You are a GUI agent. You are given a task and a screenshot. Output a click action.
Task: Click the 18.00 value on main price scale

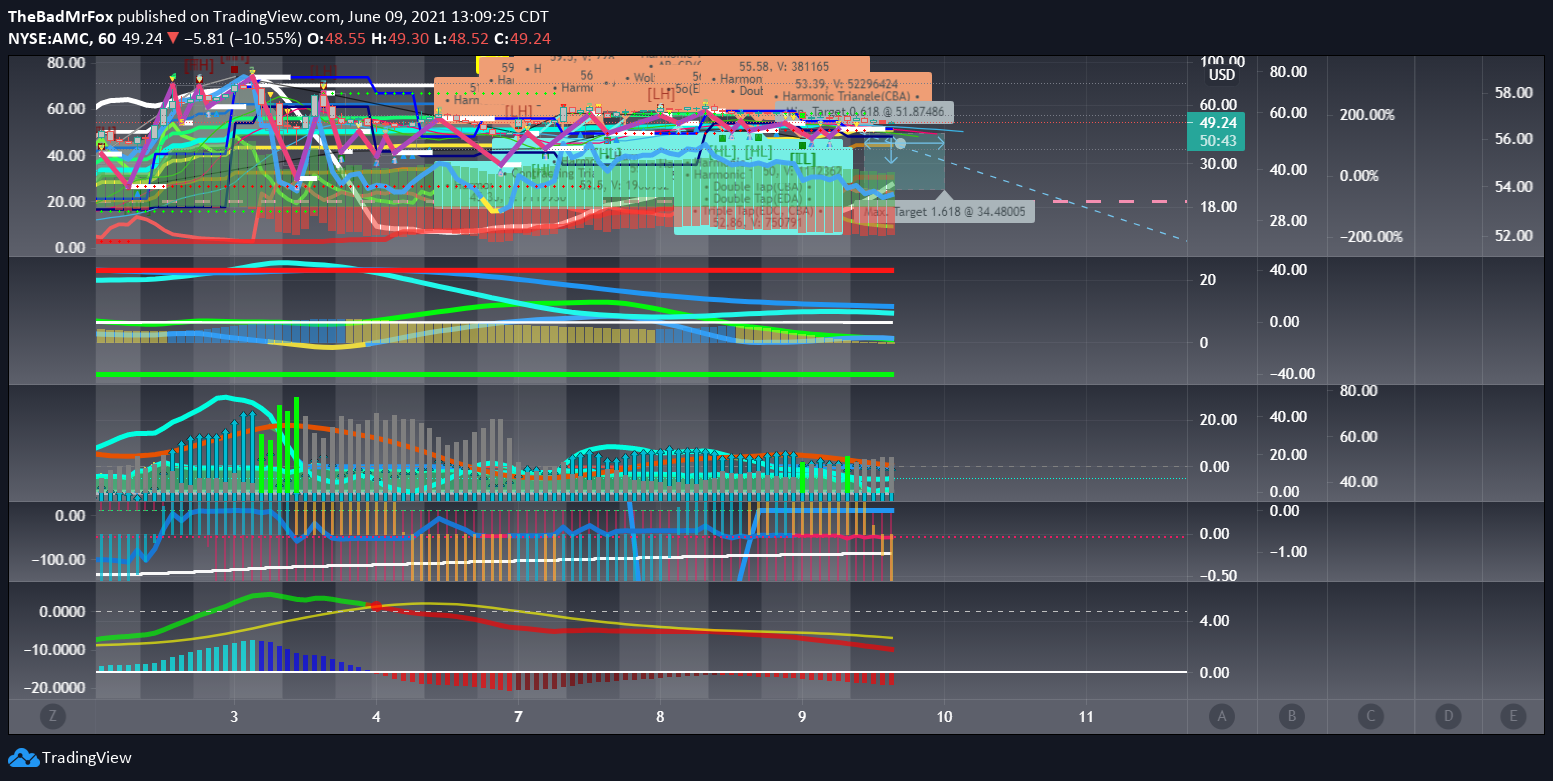tap(1216, 207)
